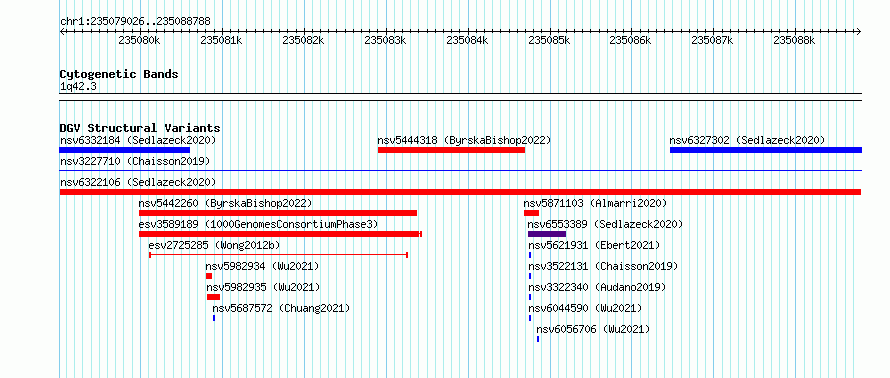This screenshot has height=378, width=890.
Task: Click the small red nsv5982934 bar
Action: click(x=209, y=276)
